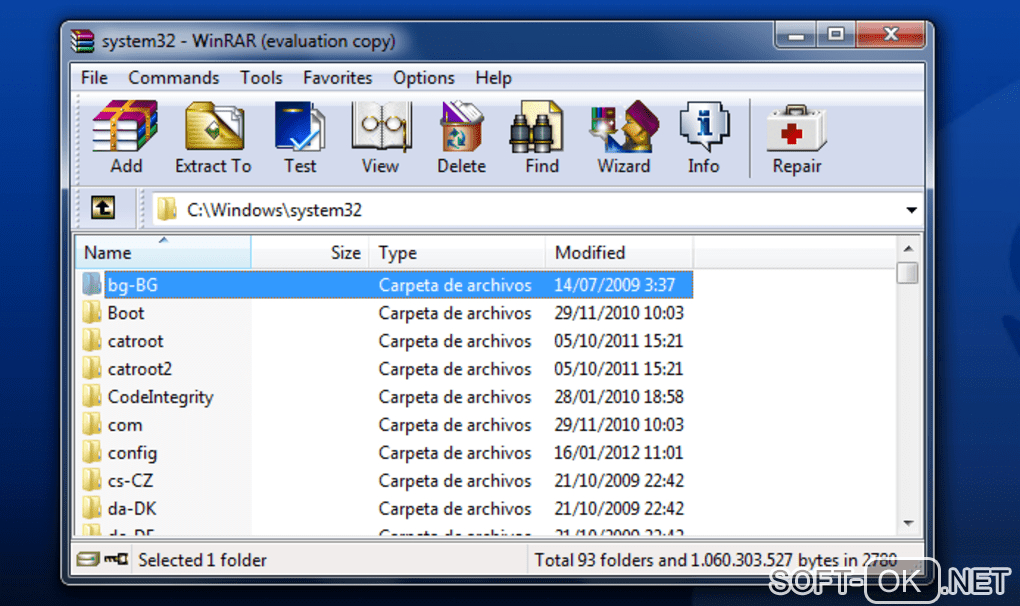Click the cs-CZ folder icon
This screenshot has height=606, width=1020.
pos(92,480)
